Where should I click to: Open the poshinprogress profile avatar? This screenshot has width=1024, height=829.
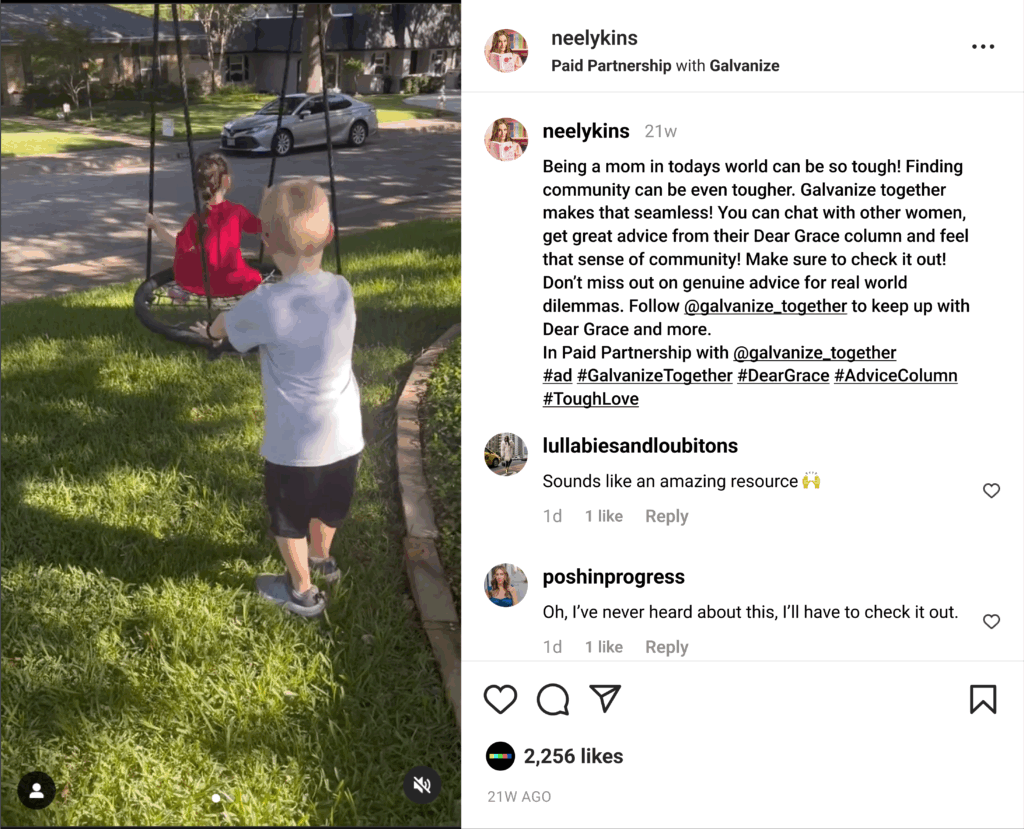506,585
